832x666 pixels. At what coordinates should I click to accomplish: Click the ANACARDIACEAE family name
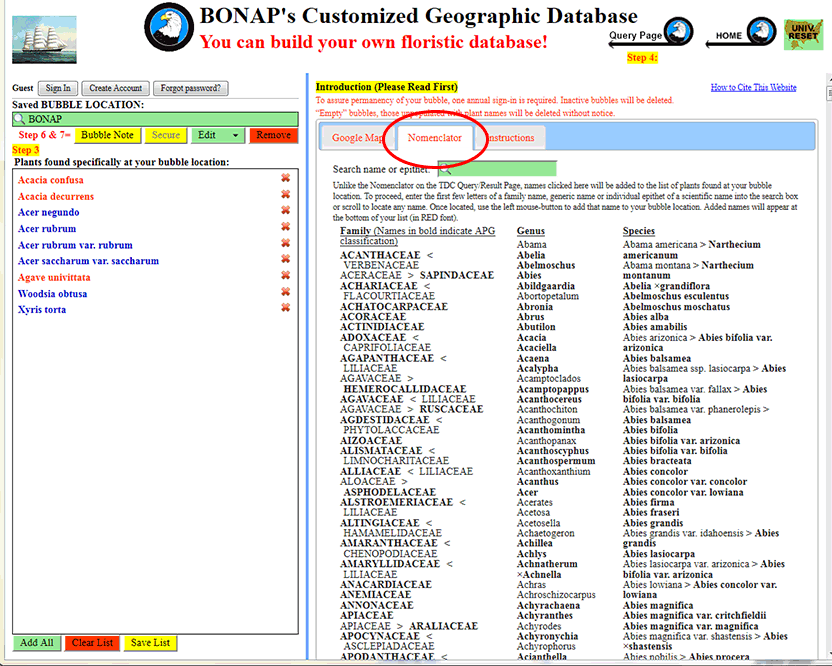(386, 584)
